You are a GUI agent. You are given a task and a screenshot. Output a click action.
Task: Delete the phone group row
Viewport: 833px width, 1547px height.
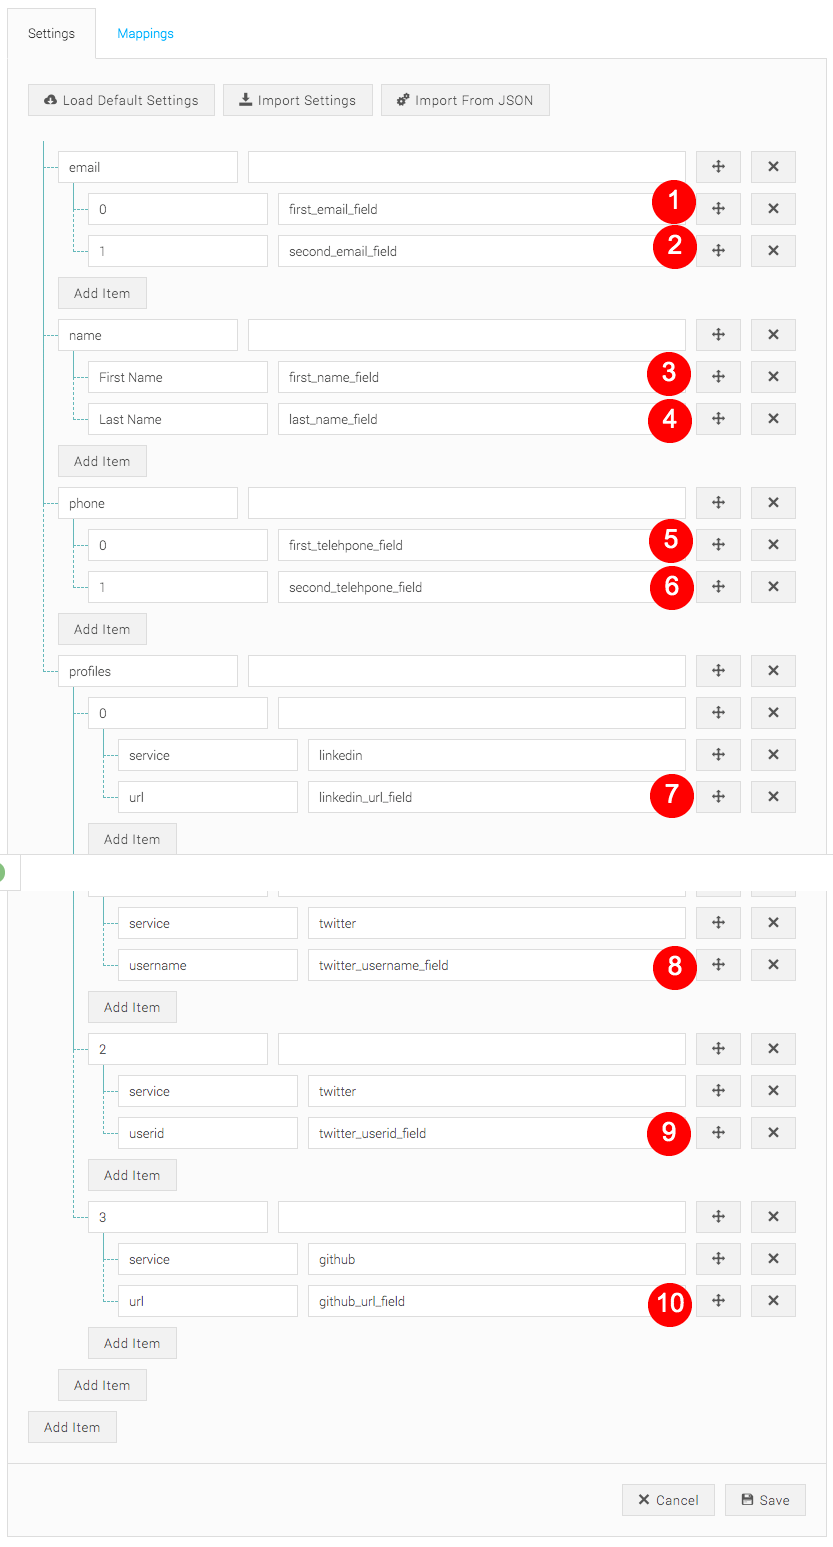[773, 503]
